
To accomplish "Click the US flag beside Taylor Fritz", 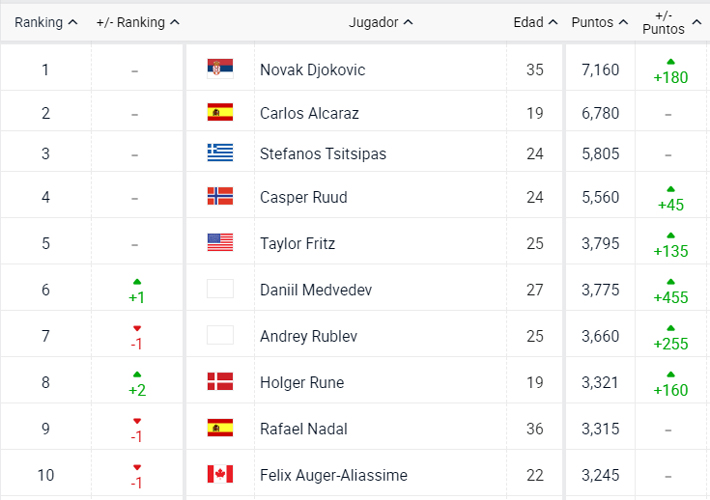I will tap(220, 242).
